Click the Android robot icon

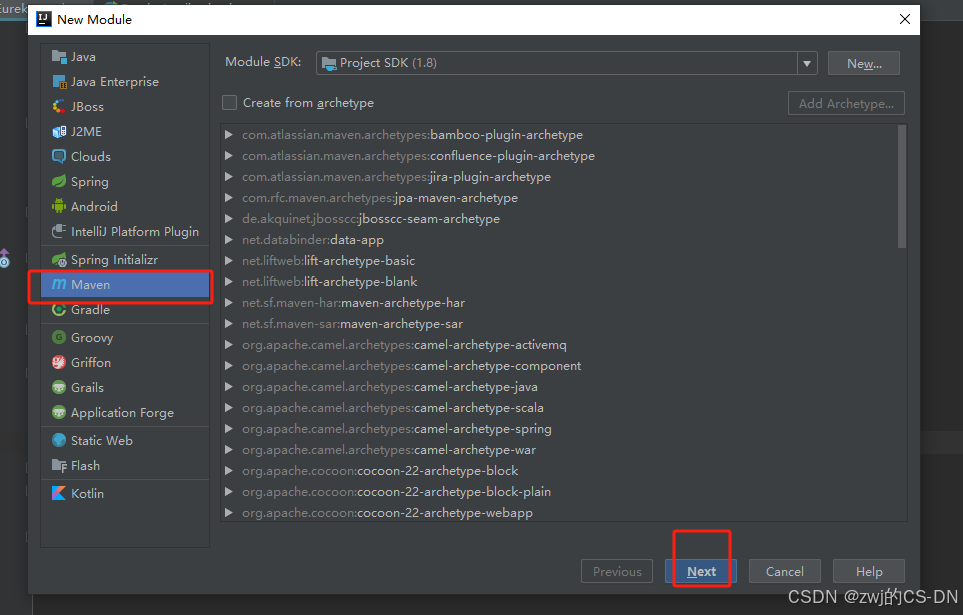(59, 206)
